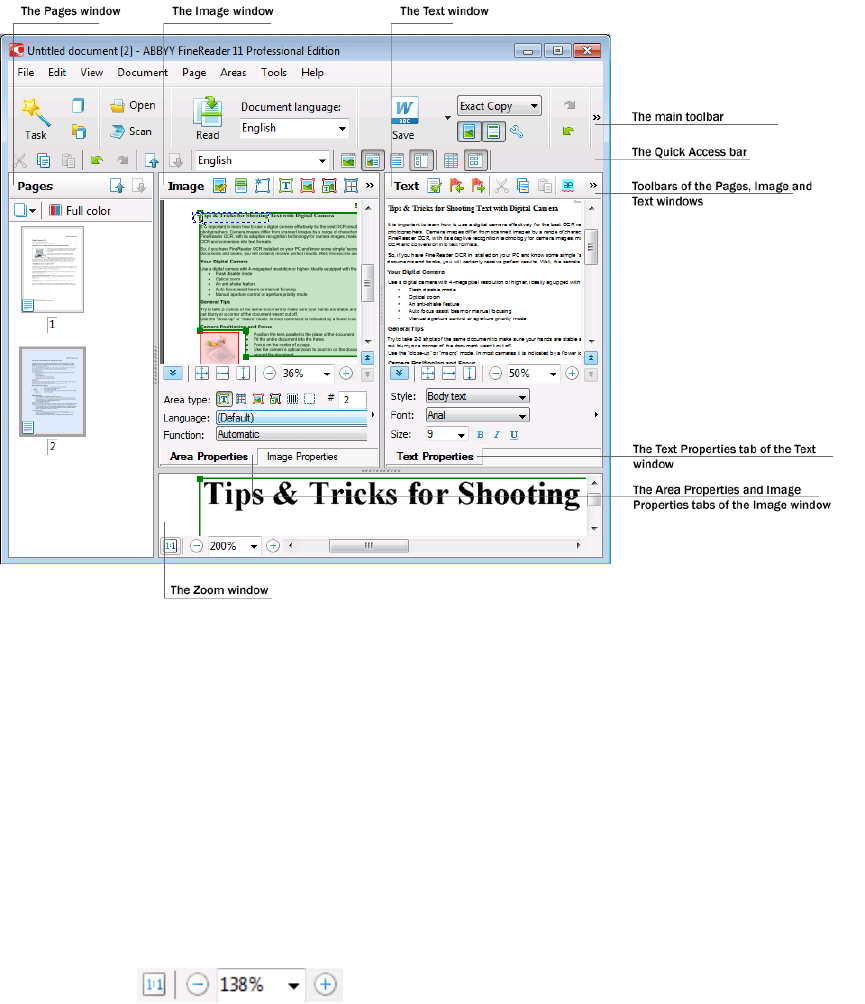
Task: Select Draw Table Area tool in Image toolbar
Action: point(351,186)
